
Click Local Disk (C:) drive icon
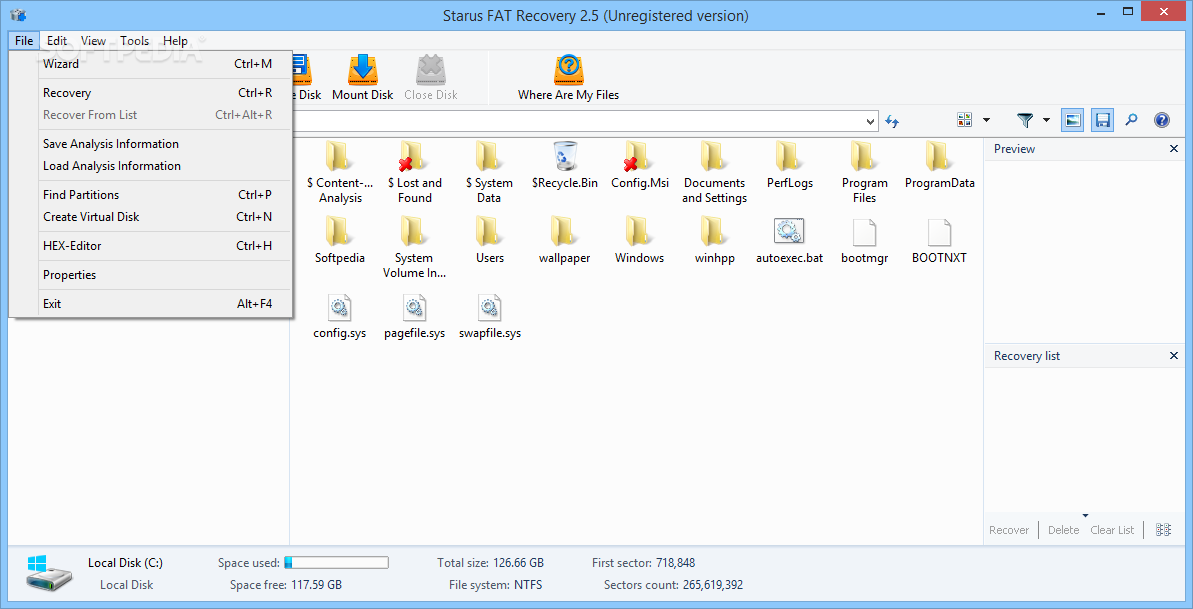pos(51,573)
